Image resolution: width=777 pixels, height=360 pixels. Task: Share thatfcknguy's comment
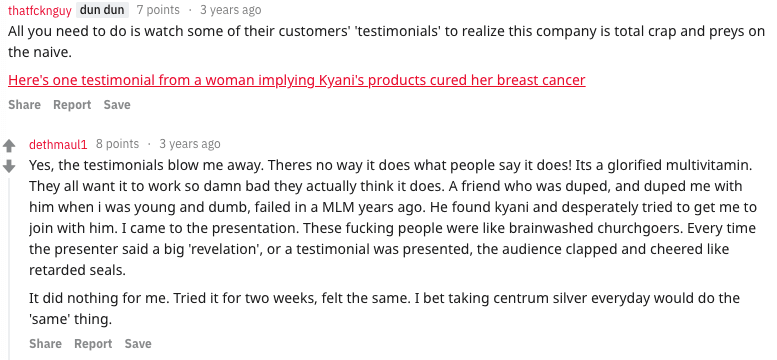(24, 105)
